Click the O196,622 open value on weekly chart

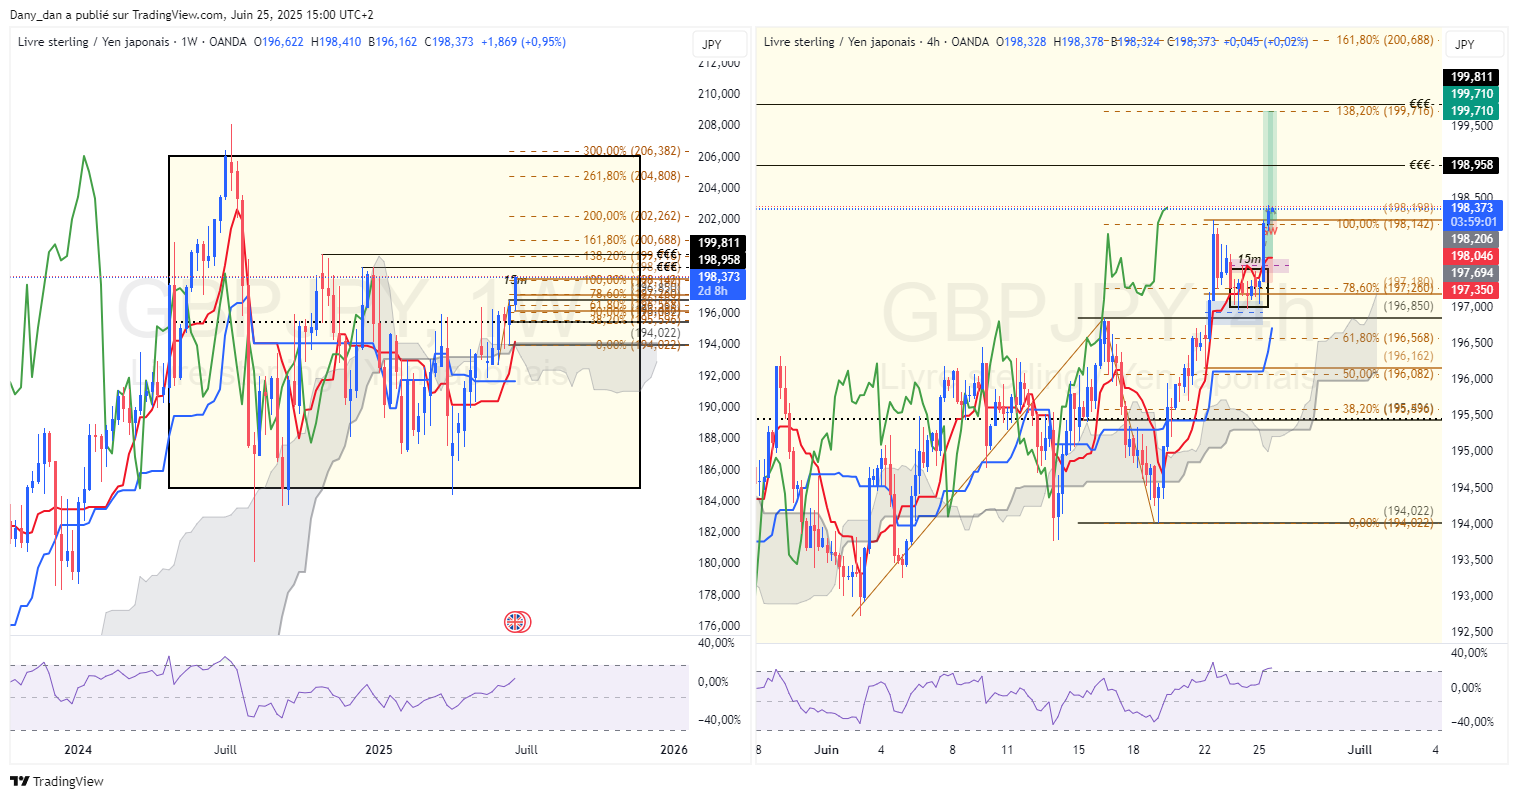(x=280, y=42)
